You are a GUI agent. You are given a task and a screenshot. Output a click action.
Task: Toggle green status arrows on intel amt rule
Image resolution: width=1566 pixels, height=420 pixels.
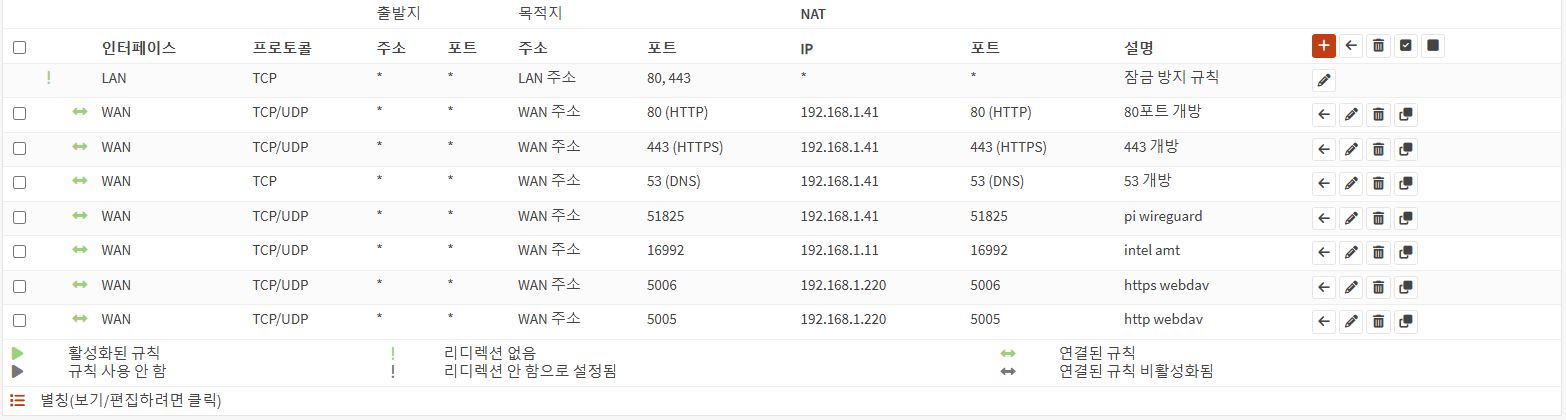point(80,251)
